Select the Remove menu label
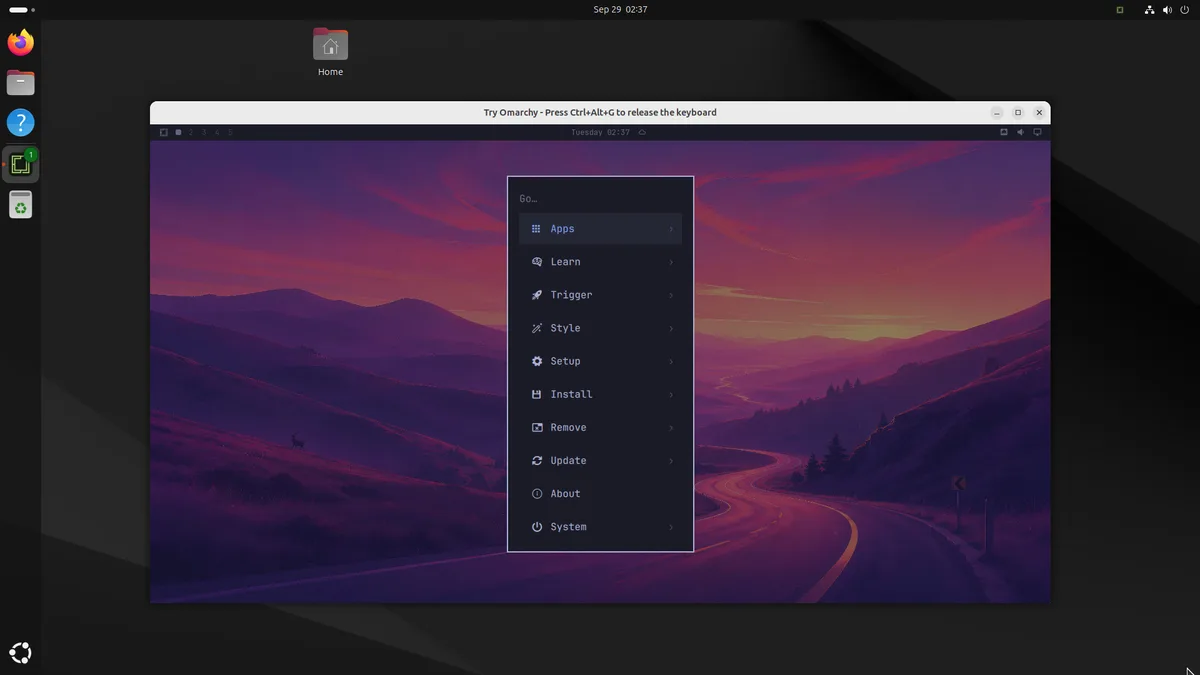The image size is (1200, 675). click(568, 427)
